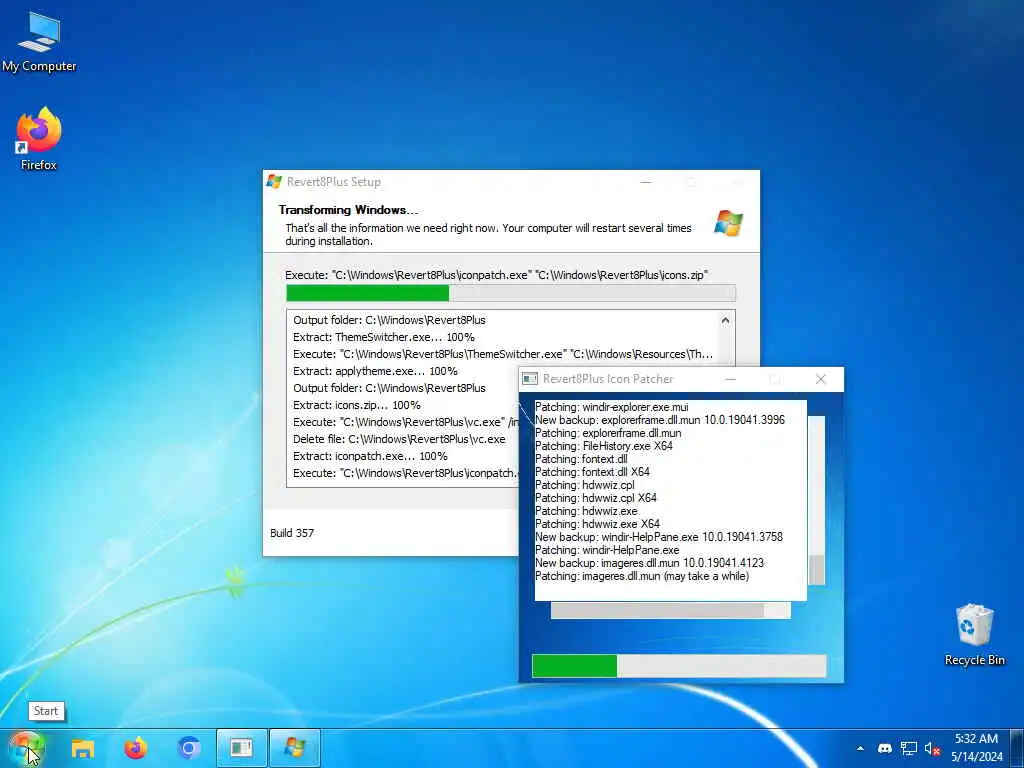Close the Revert8Plus Icon Patcher window
This screenshot has width=1024, height=768.
click(821, 379)
